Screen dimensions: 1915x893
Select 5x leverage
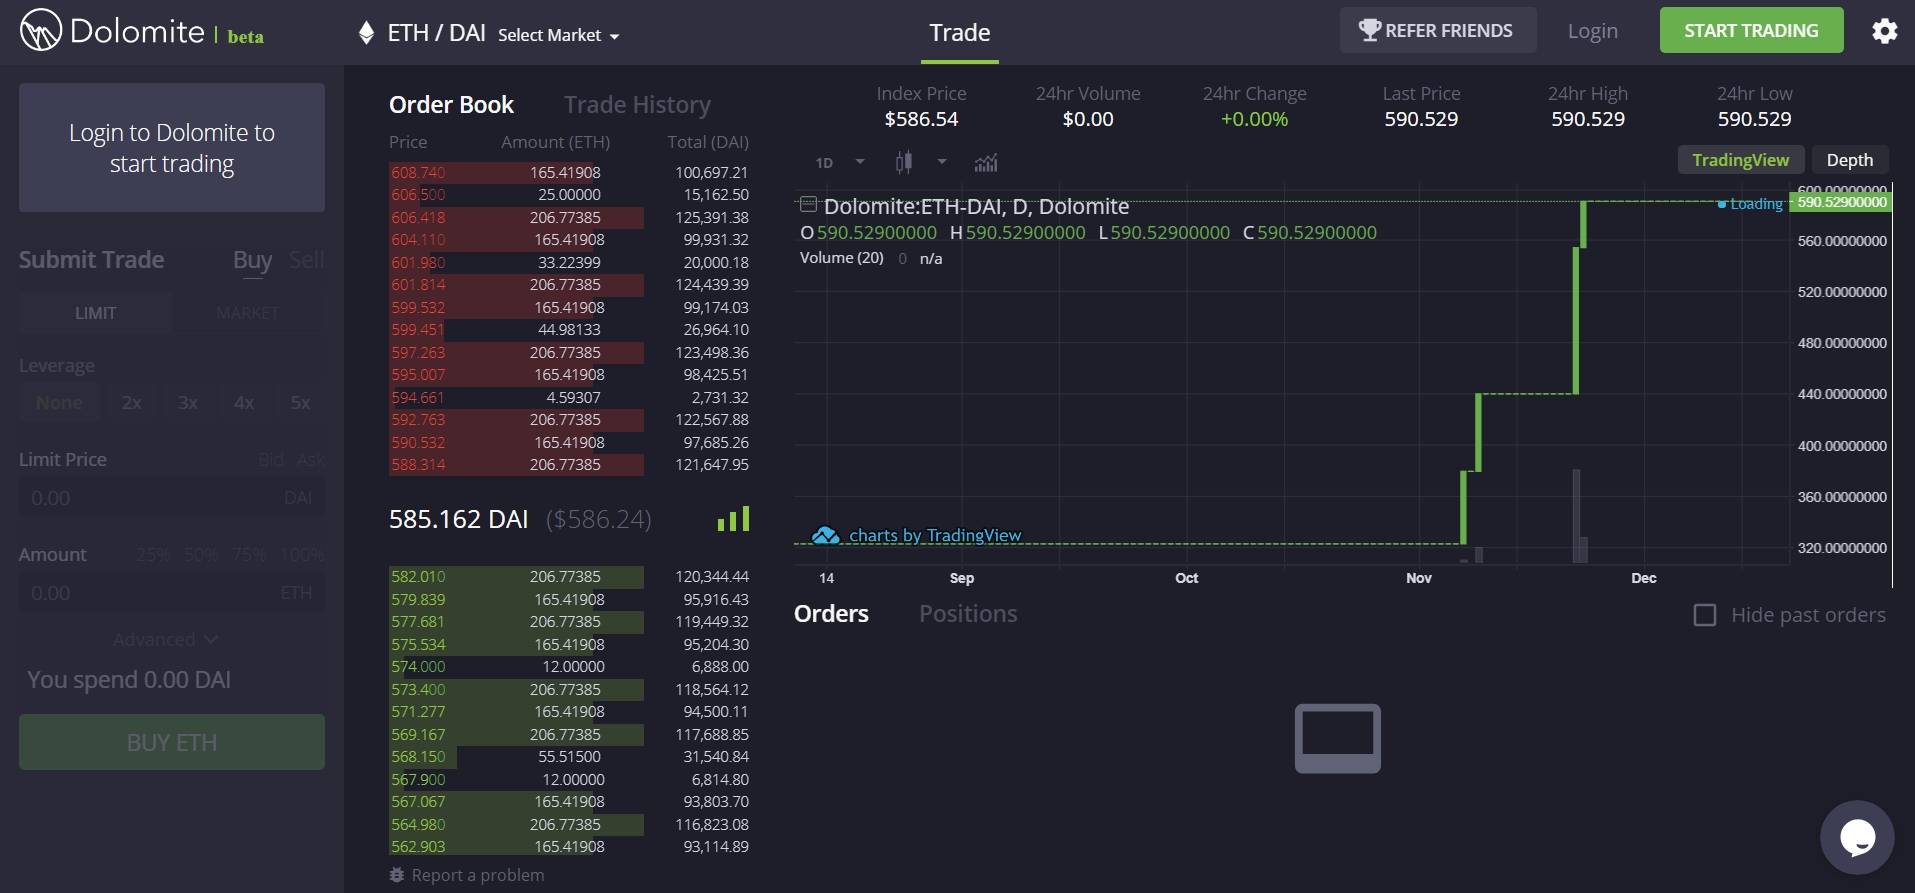tap(300, 402)
